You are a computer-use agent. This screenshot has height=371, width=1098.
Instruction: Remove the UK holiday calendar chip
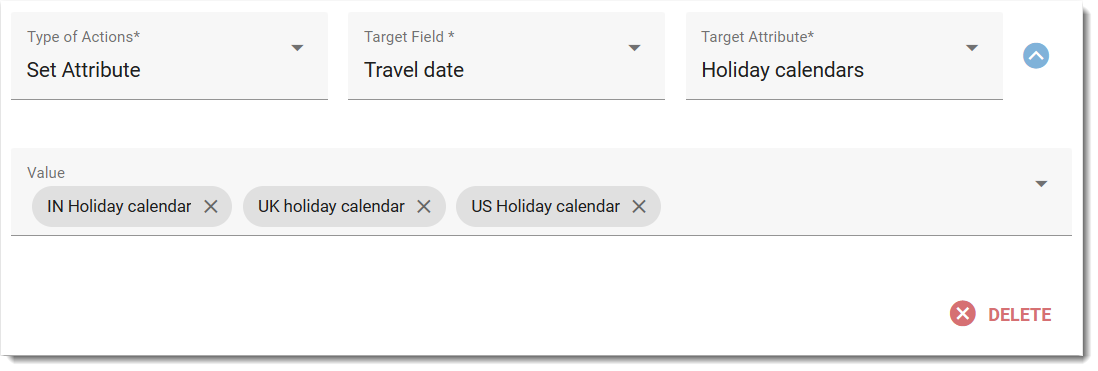tap(424, 206)
